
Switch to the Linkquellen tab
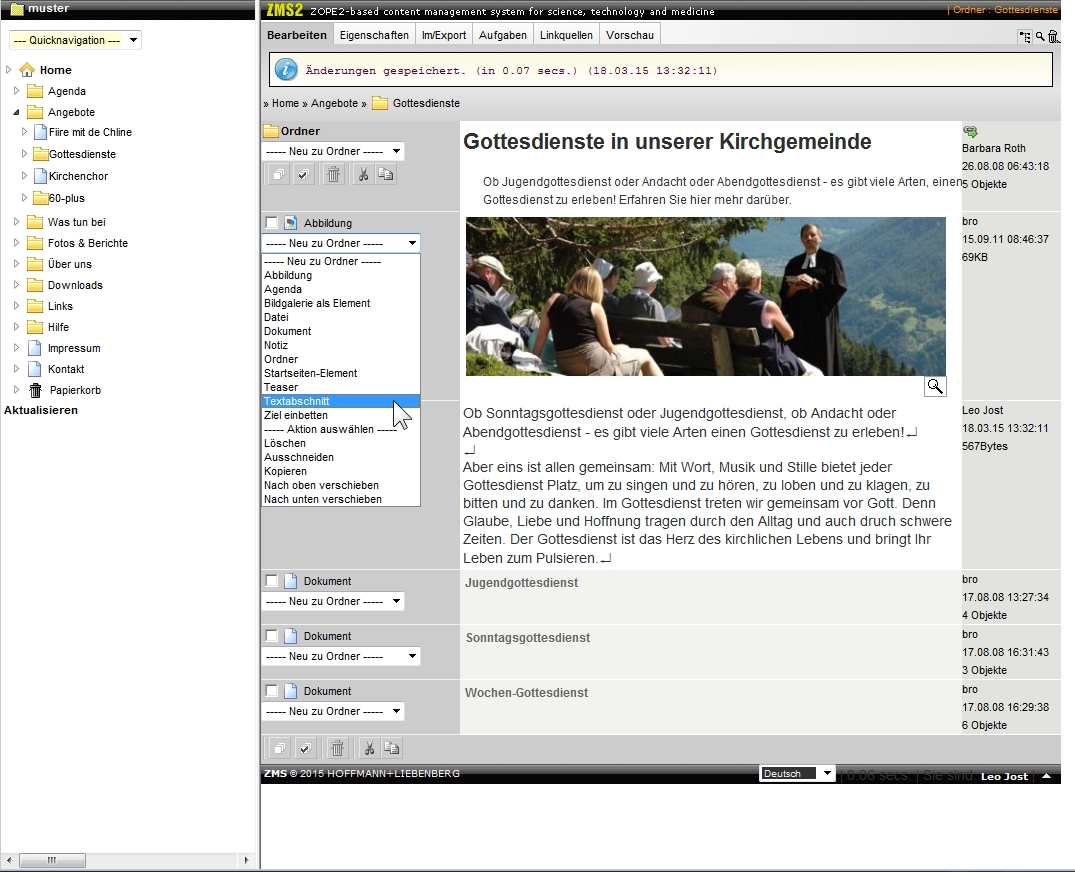[566, 35]
